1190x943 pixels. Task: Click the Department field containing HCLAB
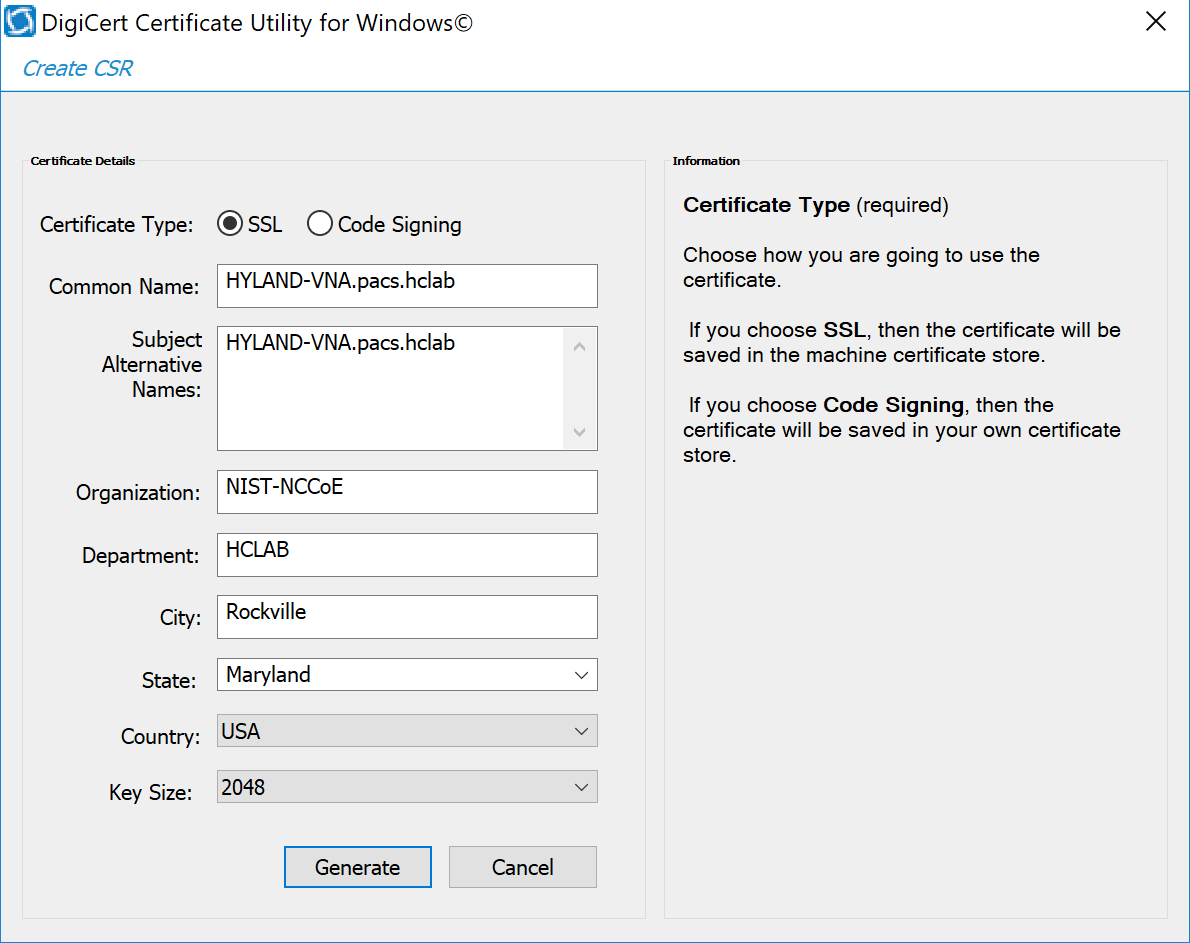tap(406, 555)
